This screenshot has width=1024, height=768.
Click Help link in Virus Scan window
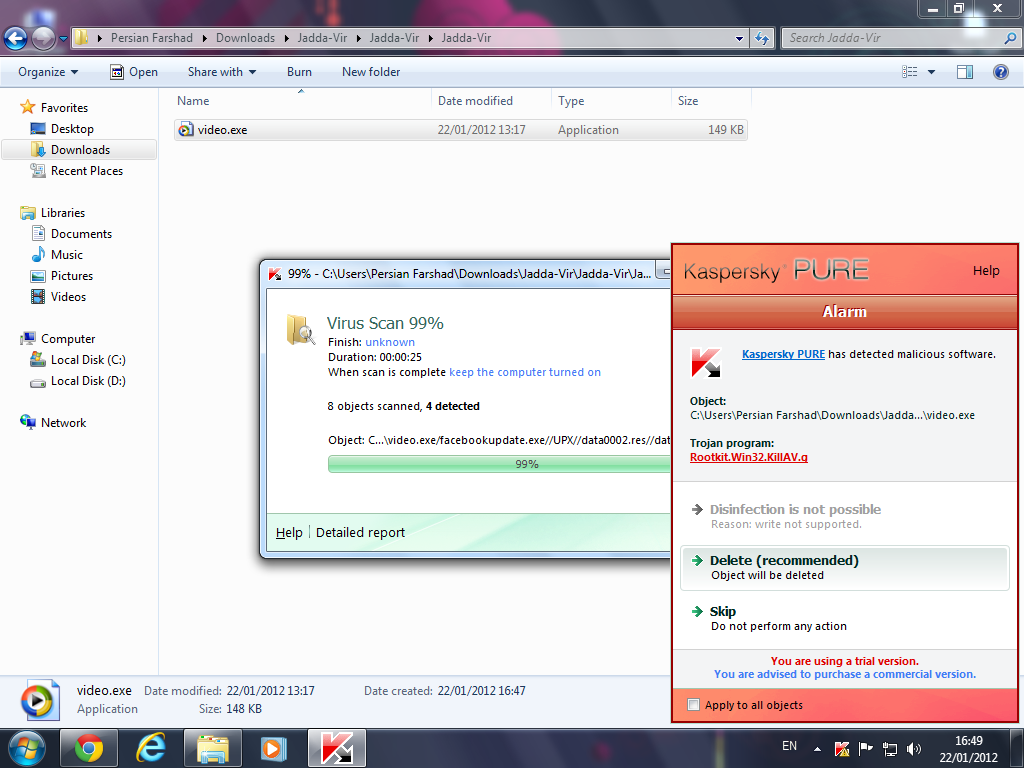(289, 533)
